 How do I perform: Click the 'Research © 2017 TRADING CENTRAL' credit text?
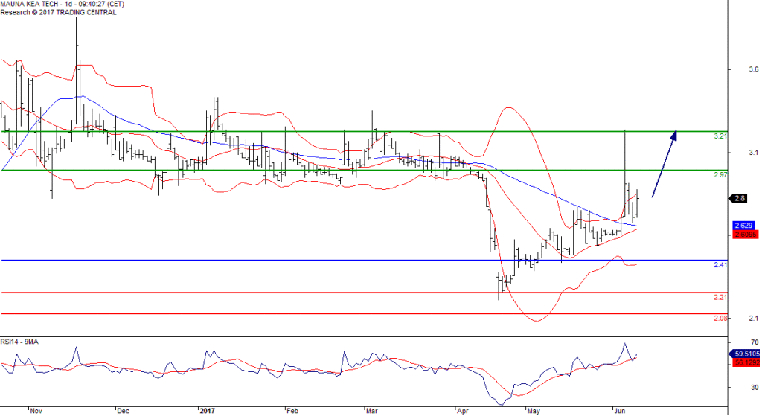click(58, 12)
